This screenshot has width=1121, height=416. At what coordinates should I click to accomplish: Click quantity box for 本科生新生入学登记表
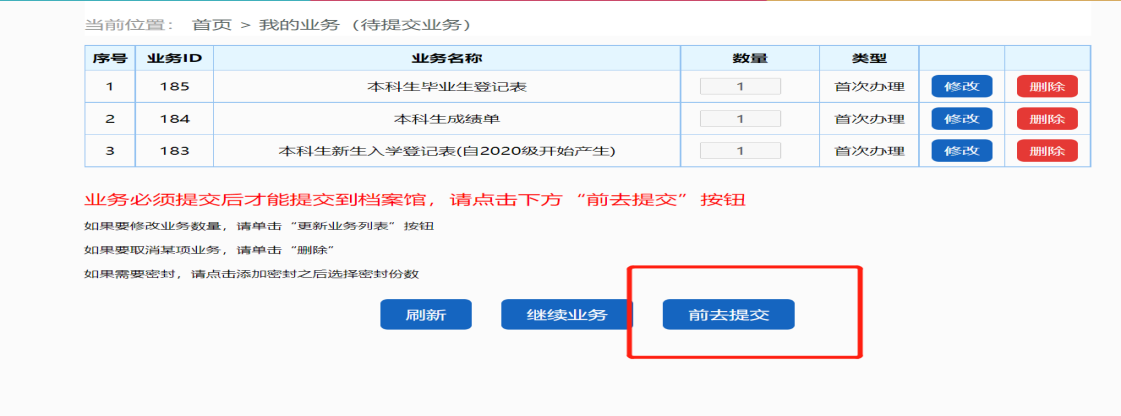tap(740, 151)
